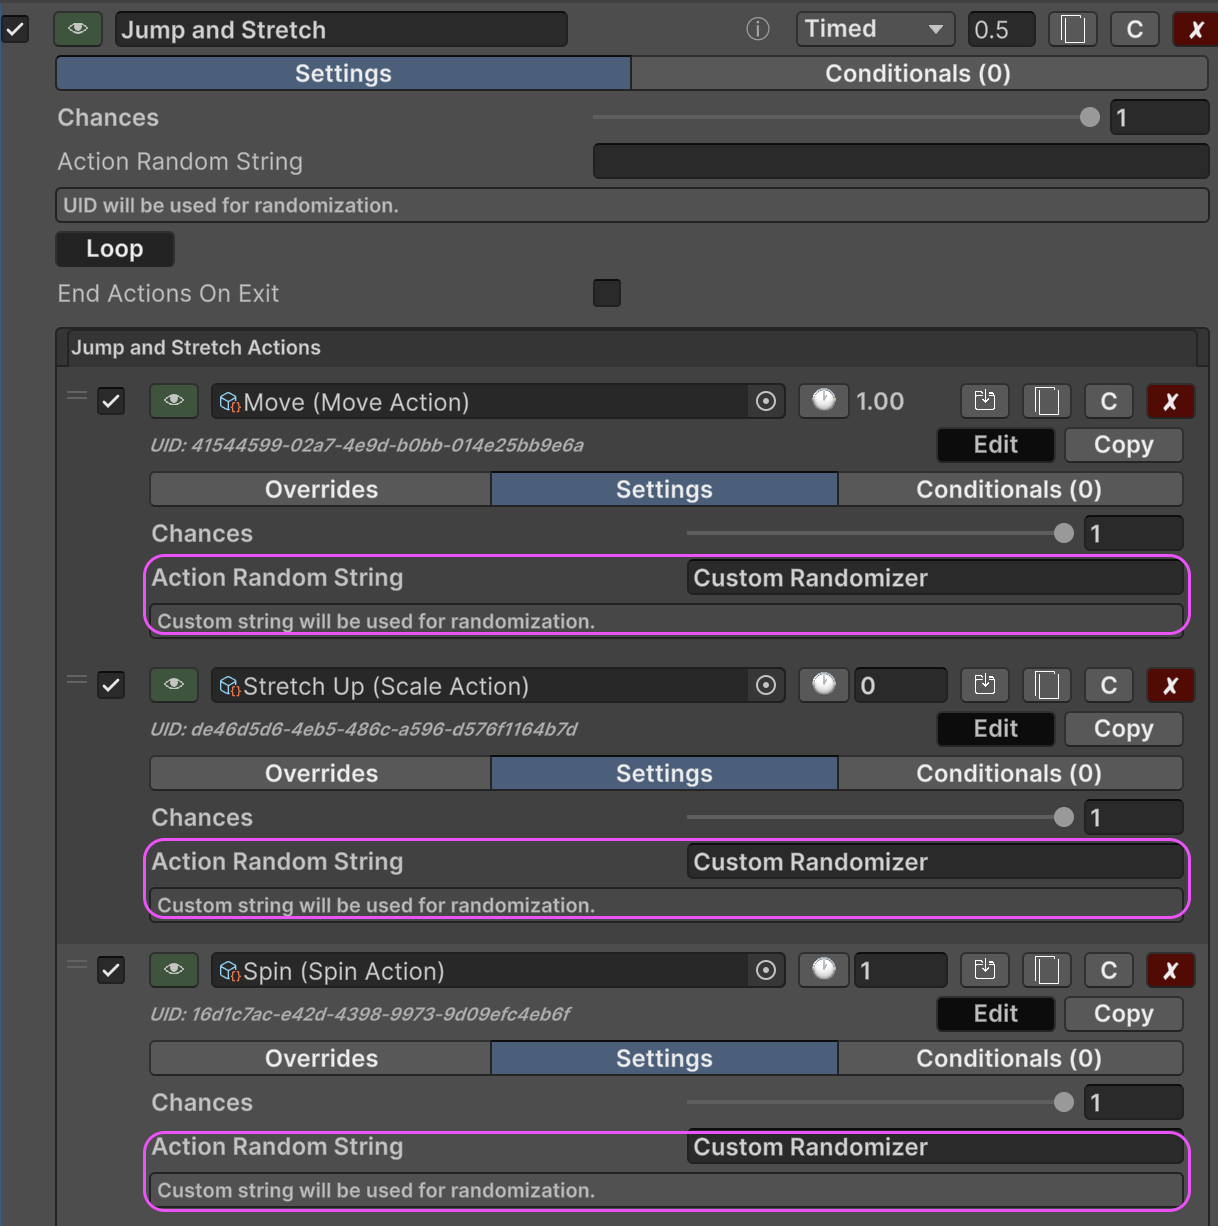Open the Spin (Spin Action) object field

pyautogui.click(x=480, y=971)
